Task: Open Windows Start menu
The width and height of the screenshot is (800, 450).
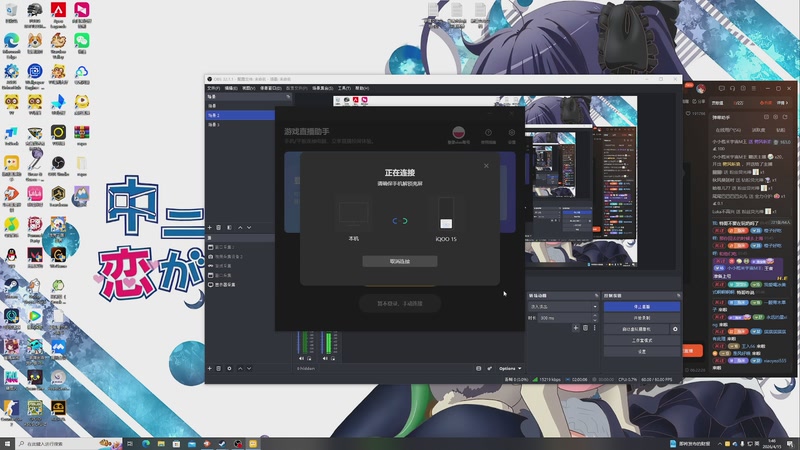Action: [7, 444]
